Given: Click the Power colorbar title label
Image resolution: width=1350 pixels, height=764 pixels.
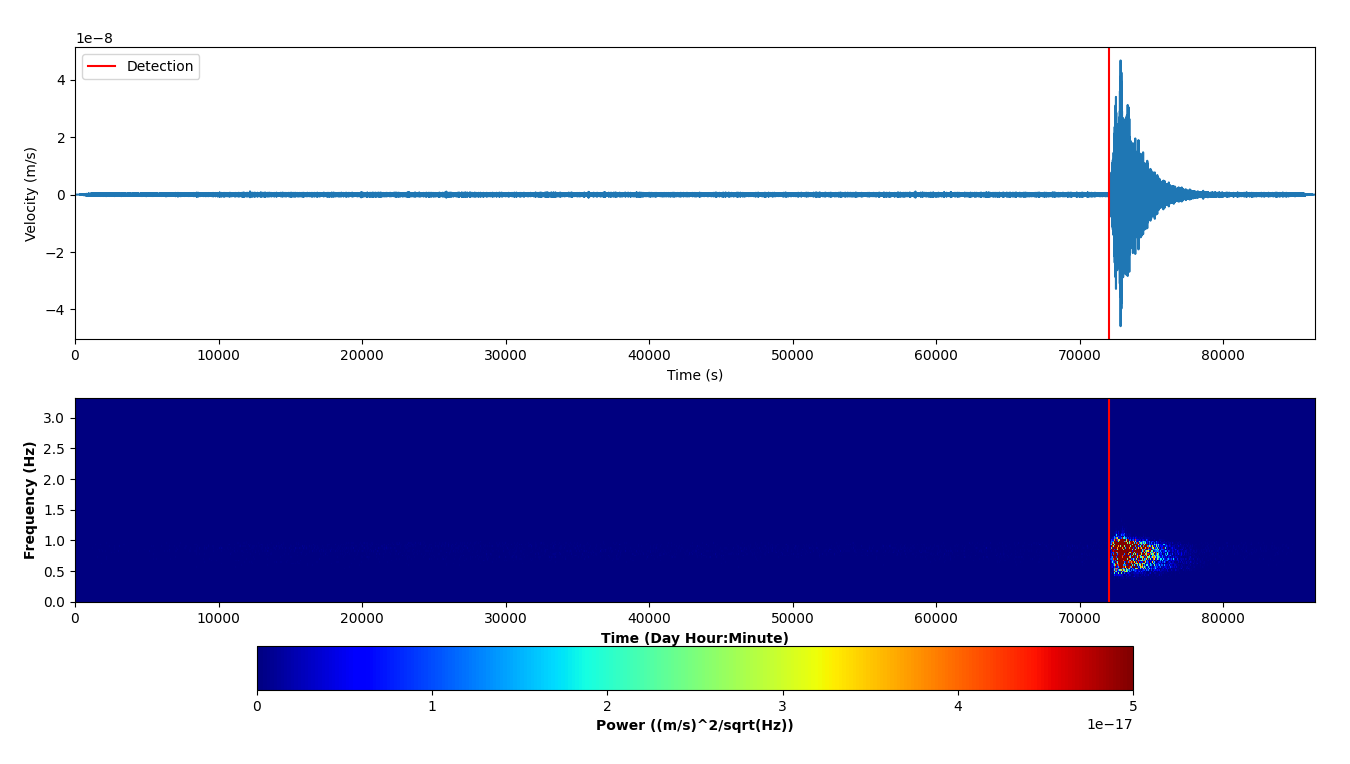Looking at the screenshot, I should pos(694,725).
